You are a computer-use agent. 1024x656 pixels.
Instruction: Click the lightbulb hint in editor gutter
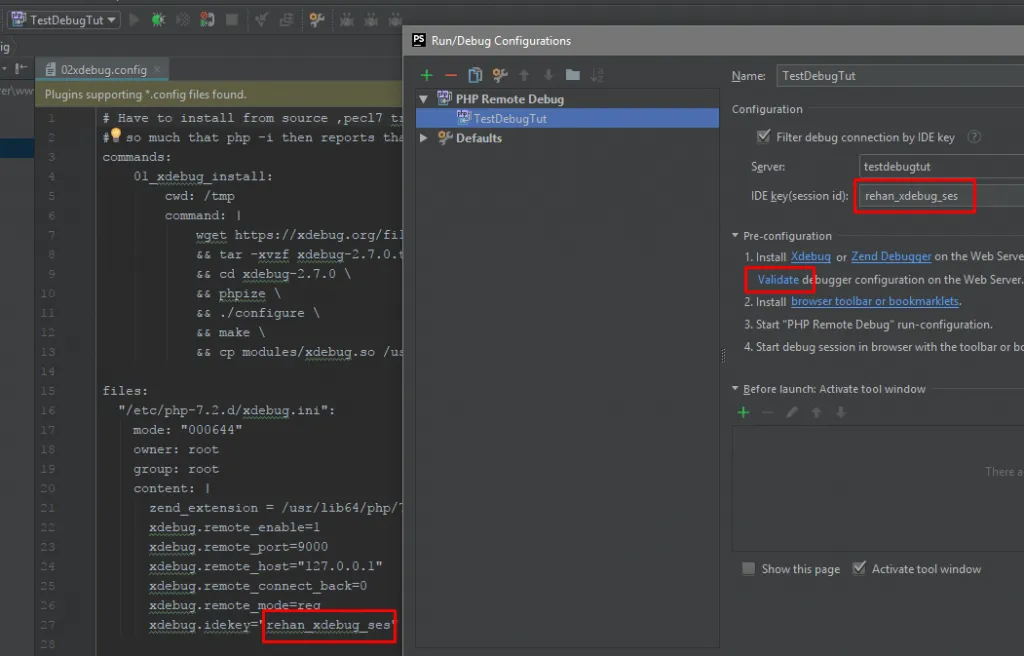[115, 136]
